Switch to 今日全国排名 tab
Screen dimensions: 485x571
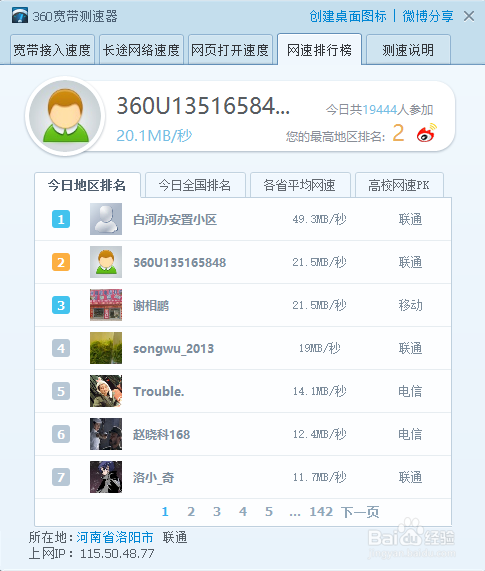tap(195, 185)
